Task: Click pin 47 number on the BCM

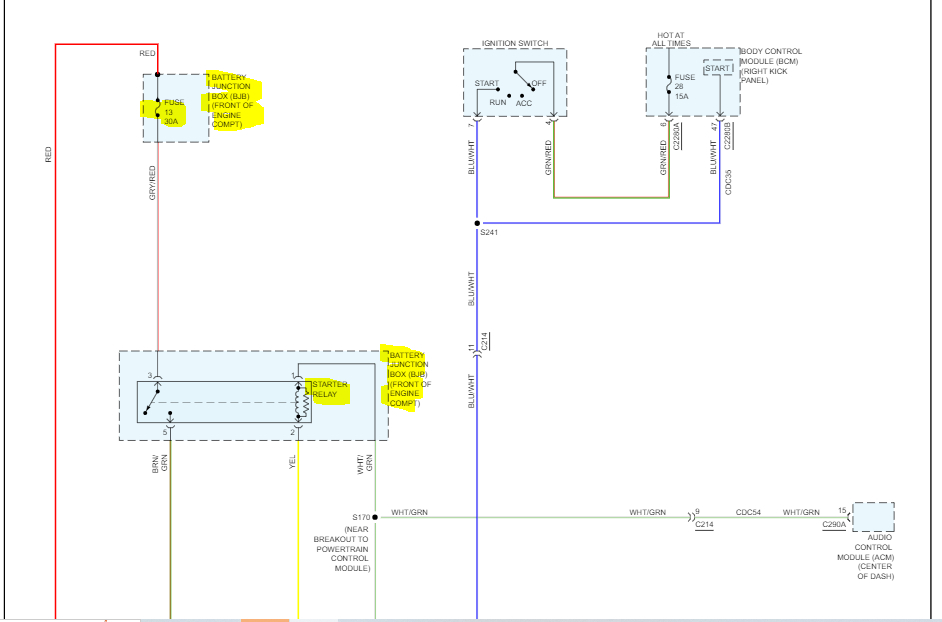Action: [714, 127]
